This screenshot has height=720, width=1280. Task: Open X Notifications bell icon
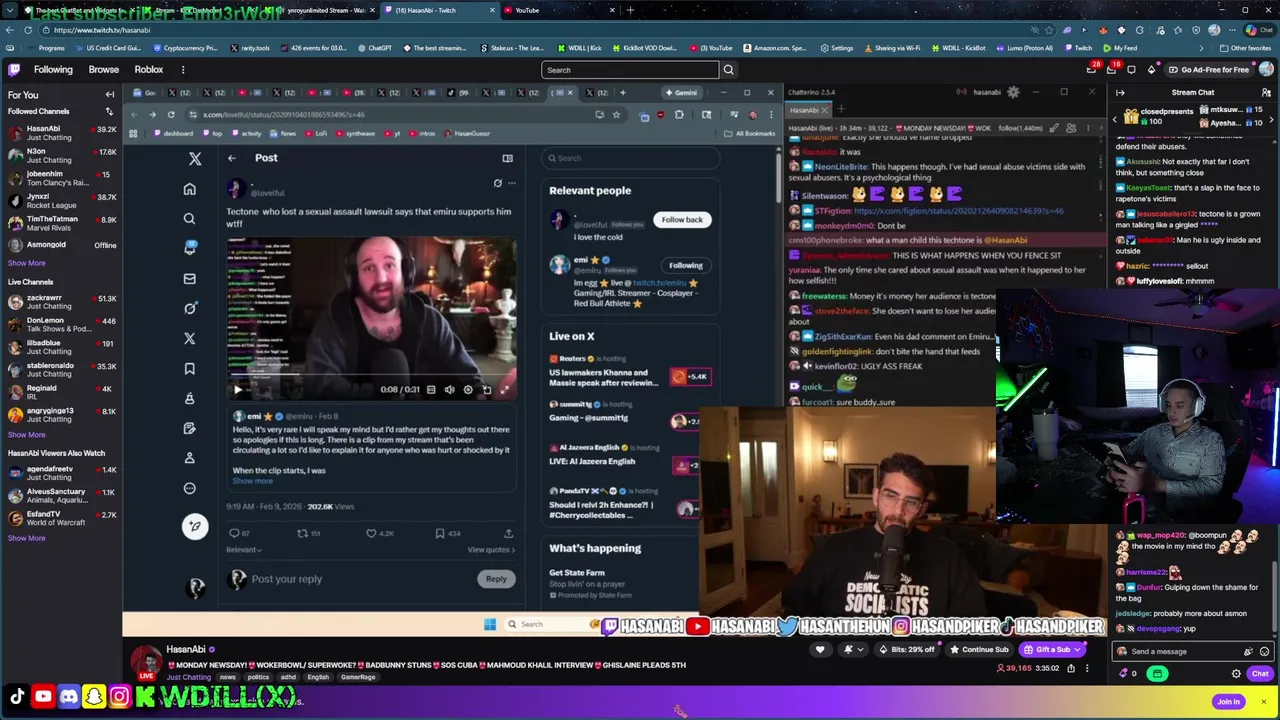[189, 248]
